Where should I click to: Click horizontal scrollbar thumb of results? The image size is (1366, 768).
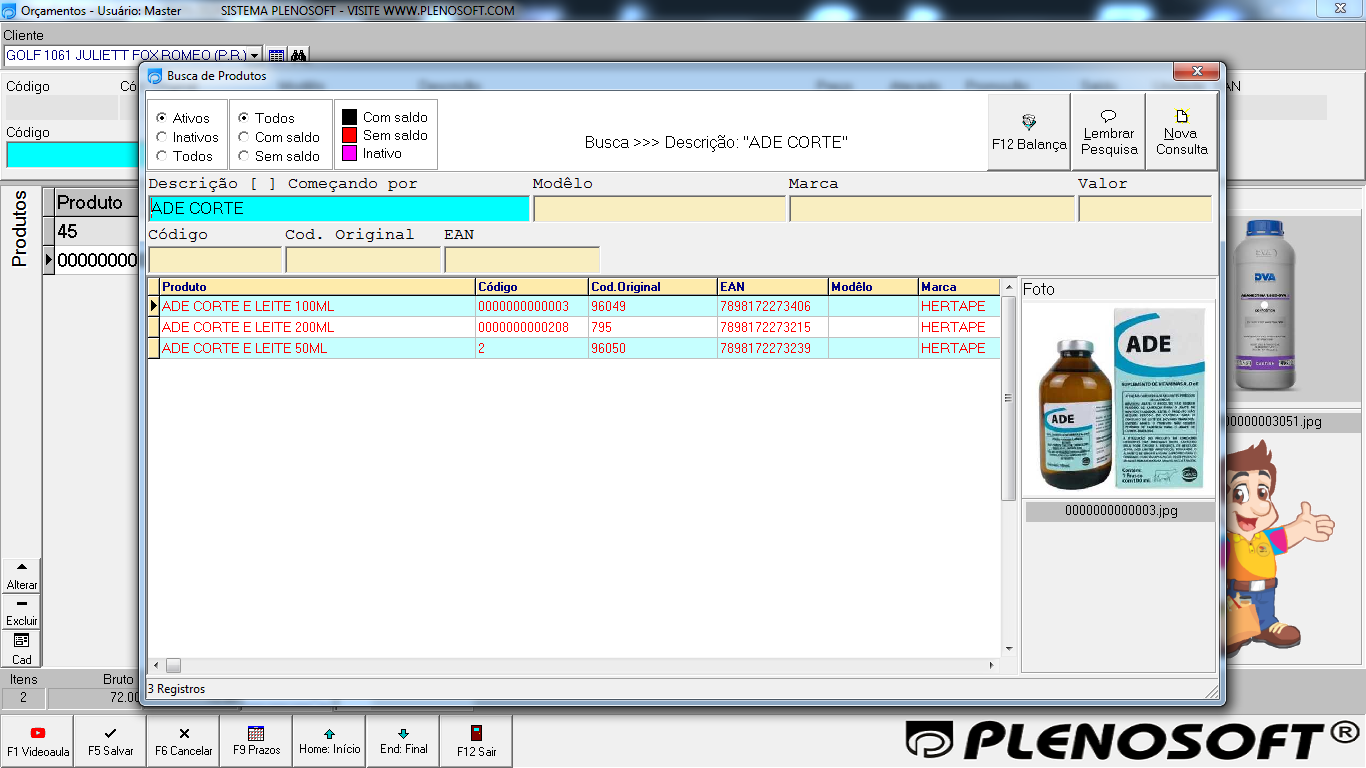(173, 665)
